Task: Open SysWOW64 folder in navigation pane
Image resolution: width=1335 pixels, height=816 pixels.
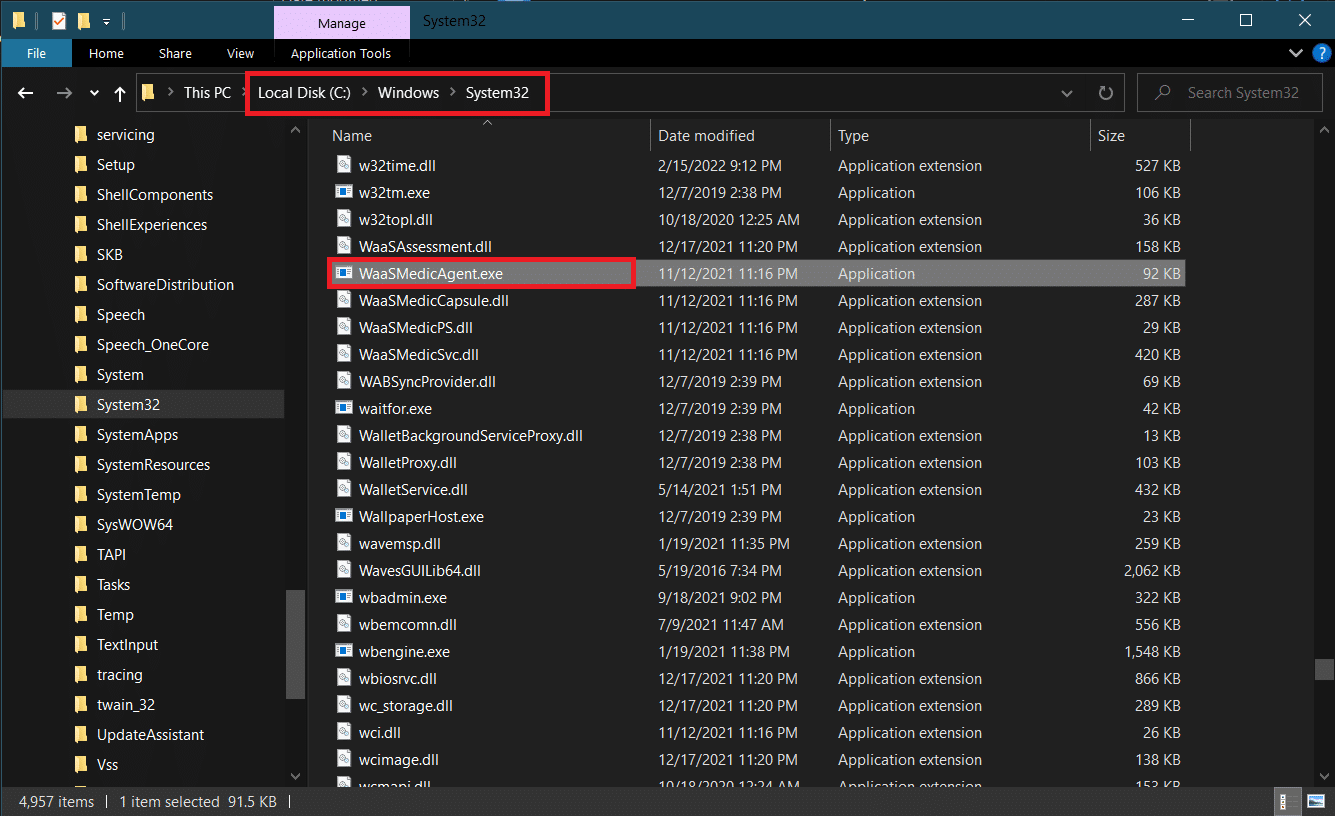Action: point(134,525)
